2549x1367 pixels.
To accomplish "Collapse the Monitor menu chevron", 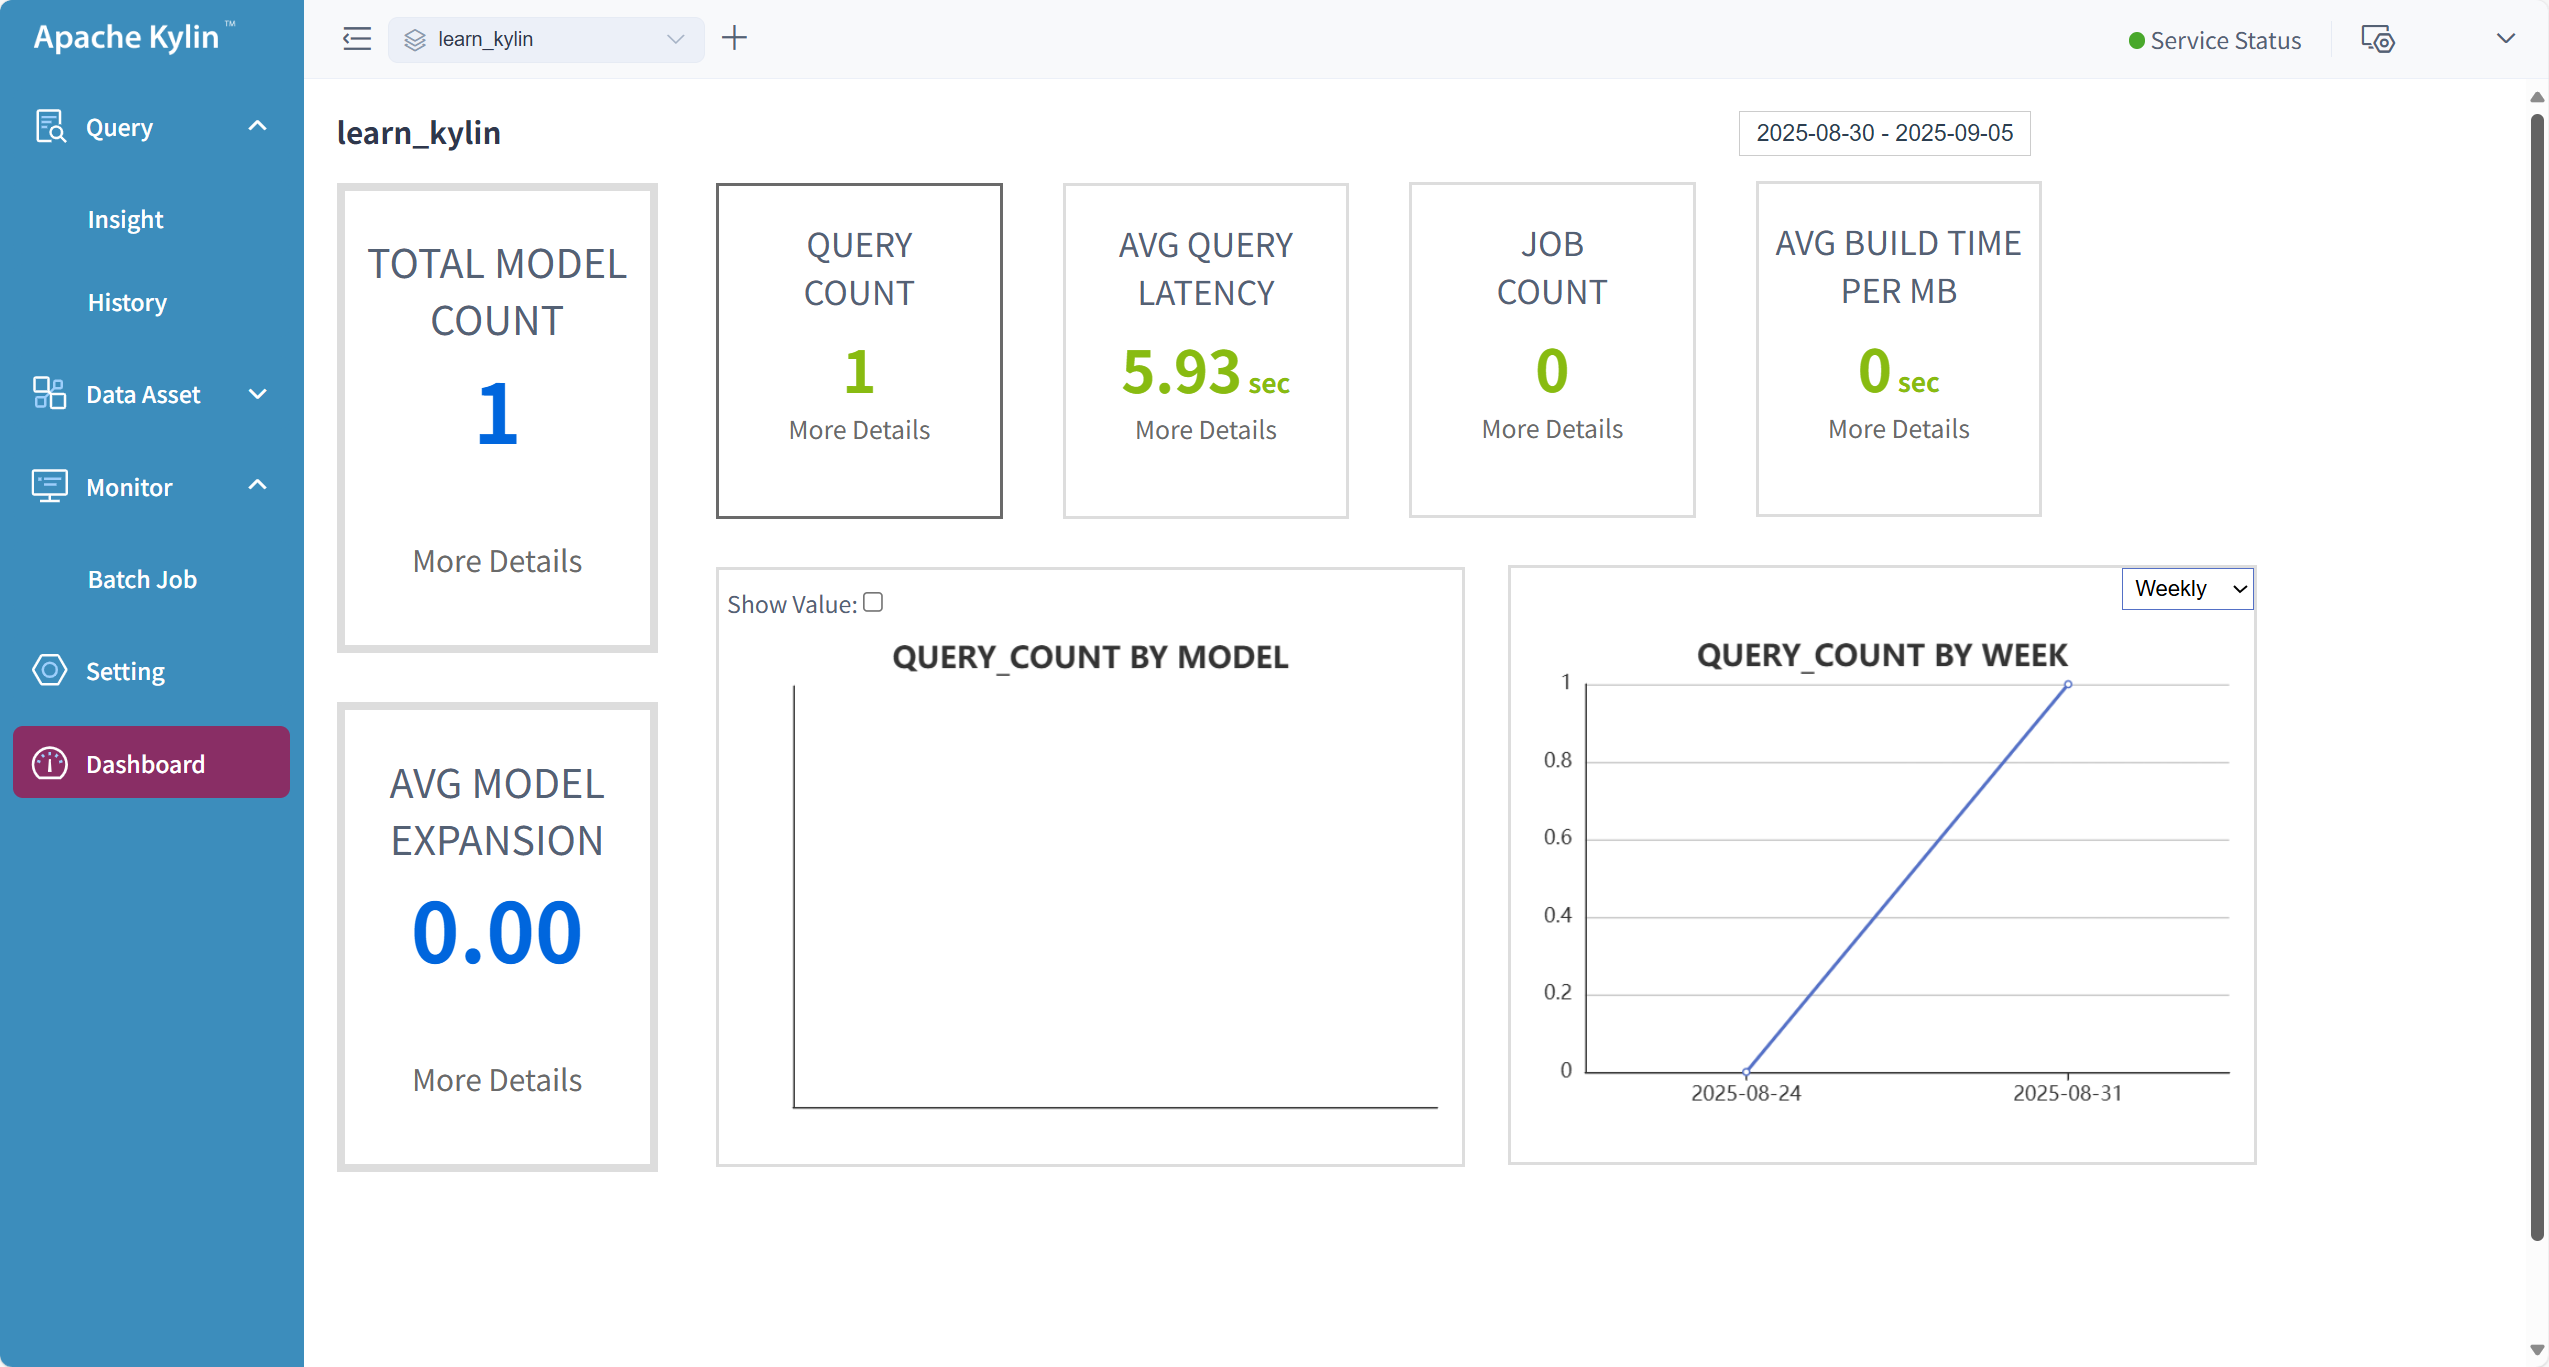I will click(258, 485).
